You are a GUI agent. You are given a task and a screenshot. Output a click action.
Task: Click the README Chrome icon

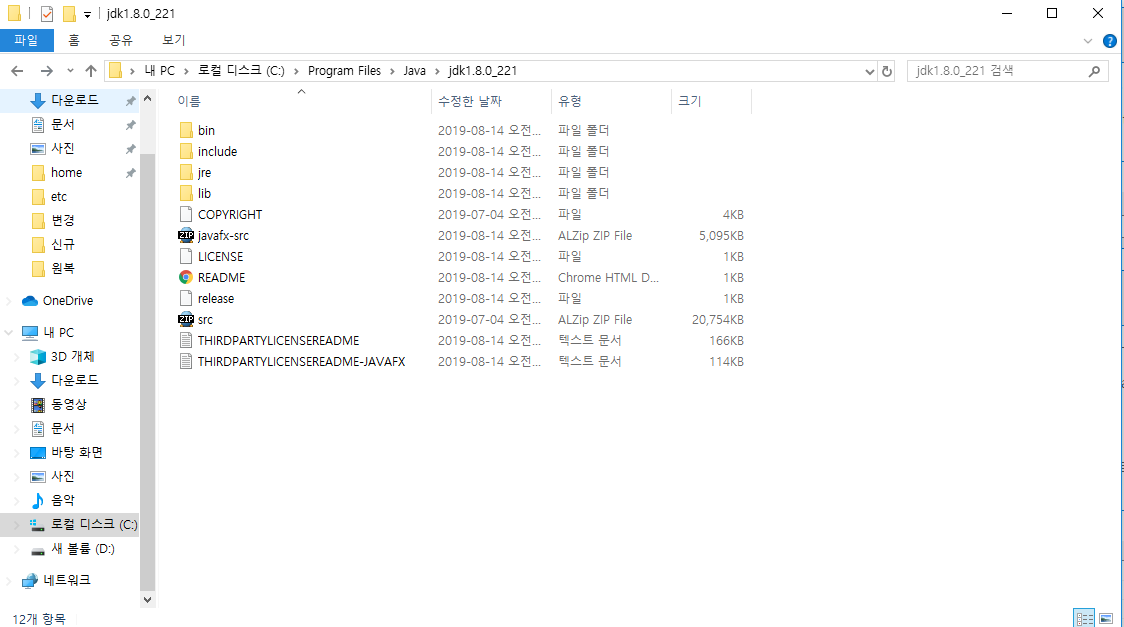[186, 277]
